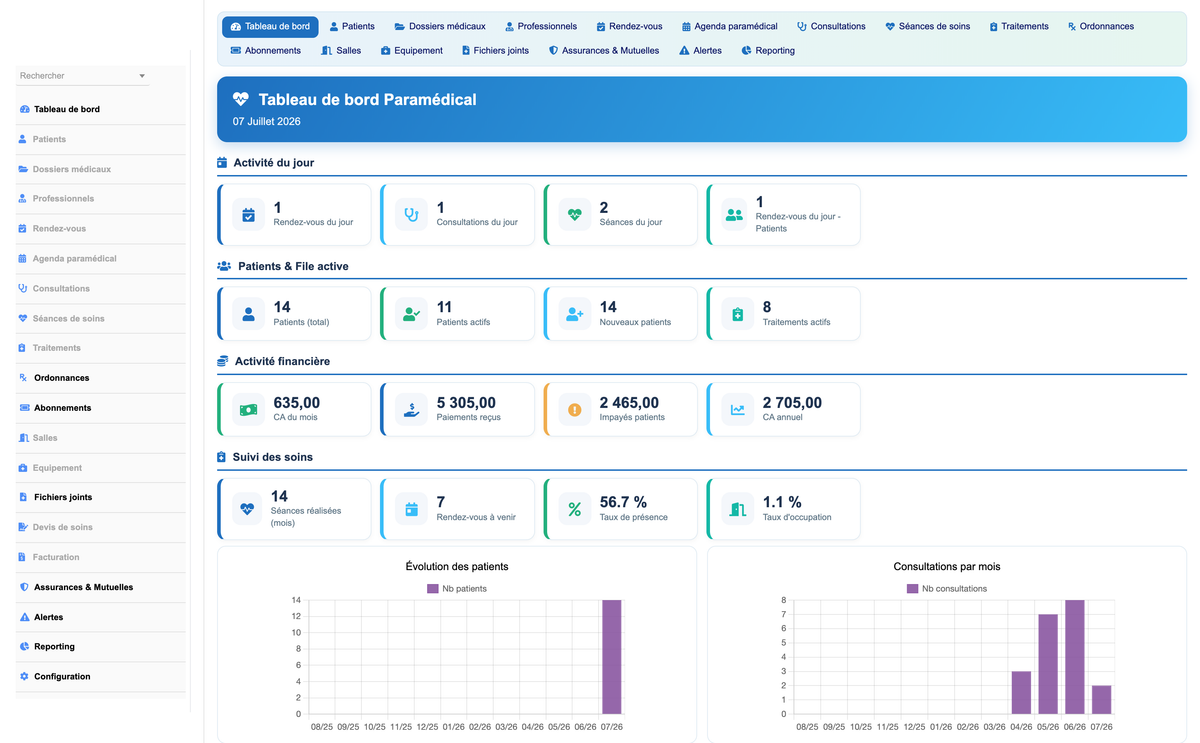The image size is (1200, 743).
Task: Click the orange warning icon on Impayés patients card
Action: click(574, 409)
